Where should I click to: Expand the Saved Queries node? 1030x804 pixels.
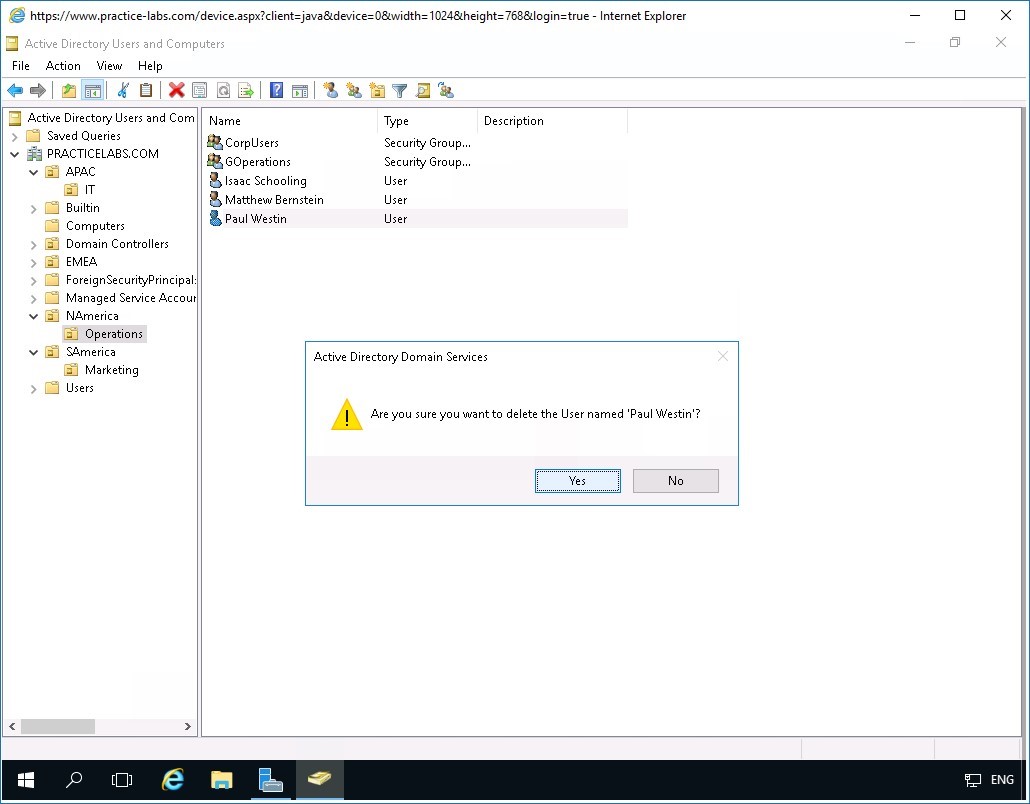14,137
